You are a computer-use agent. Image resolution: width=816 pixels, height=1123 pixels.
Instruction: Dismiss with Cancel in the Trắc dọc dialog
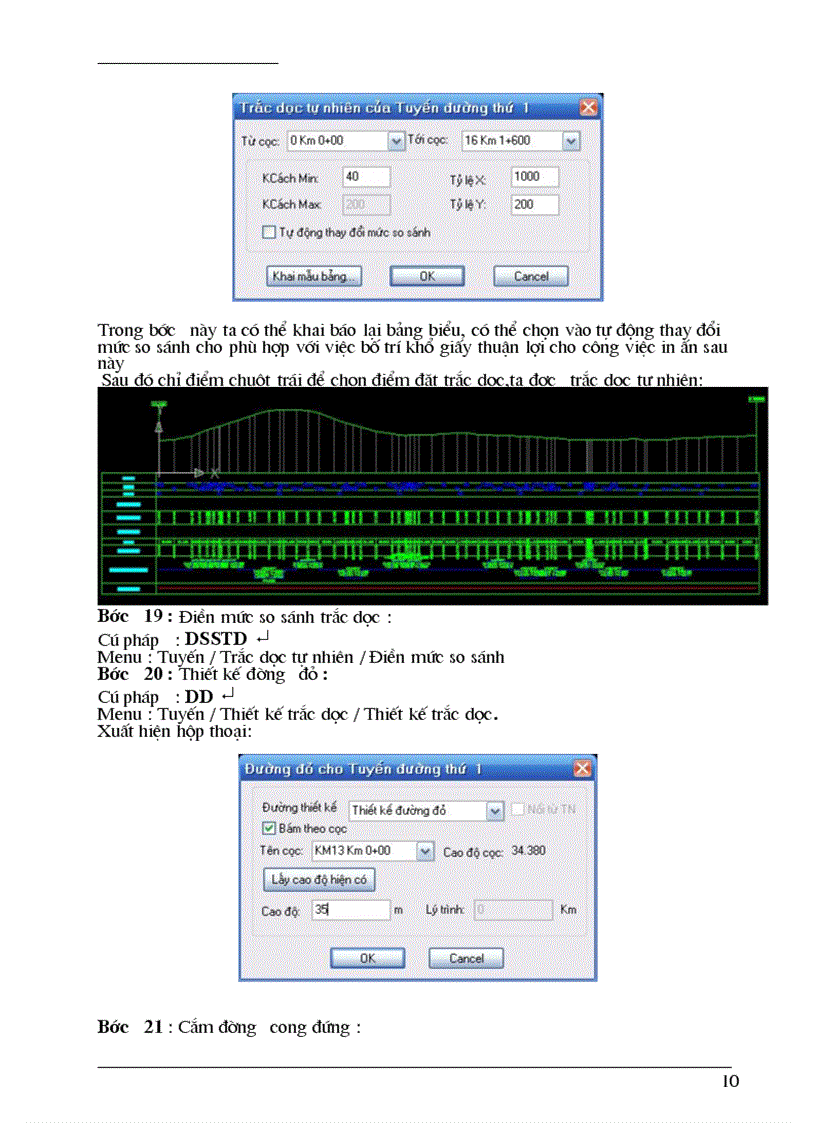click(530, 276)
